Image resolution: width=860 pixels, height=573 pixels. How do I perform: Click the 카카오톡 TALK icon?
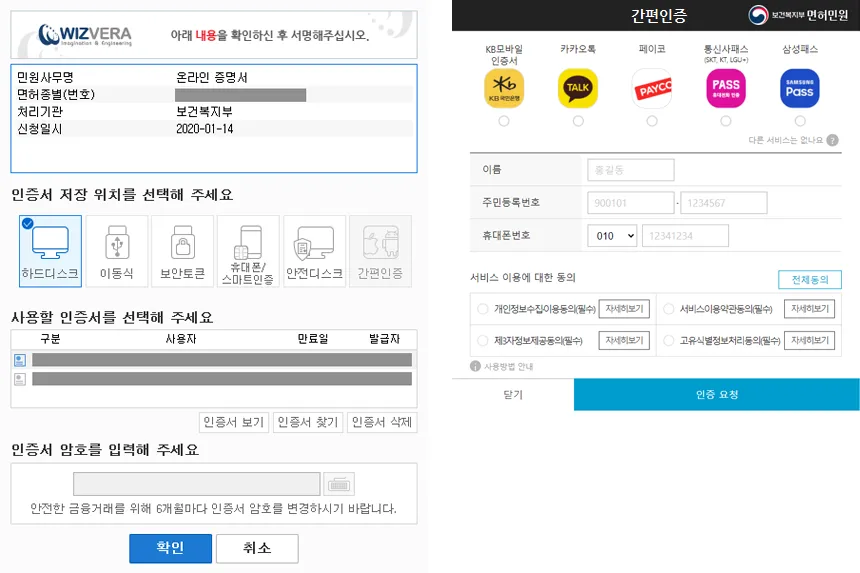click(578, 89)
